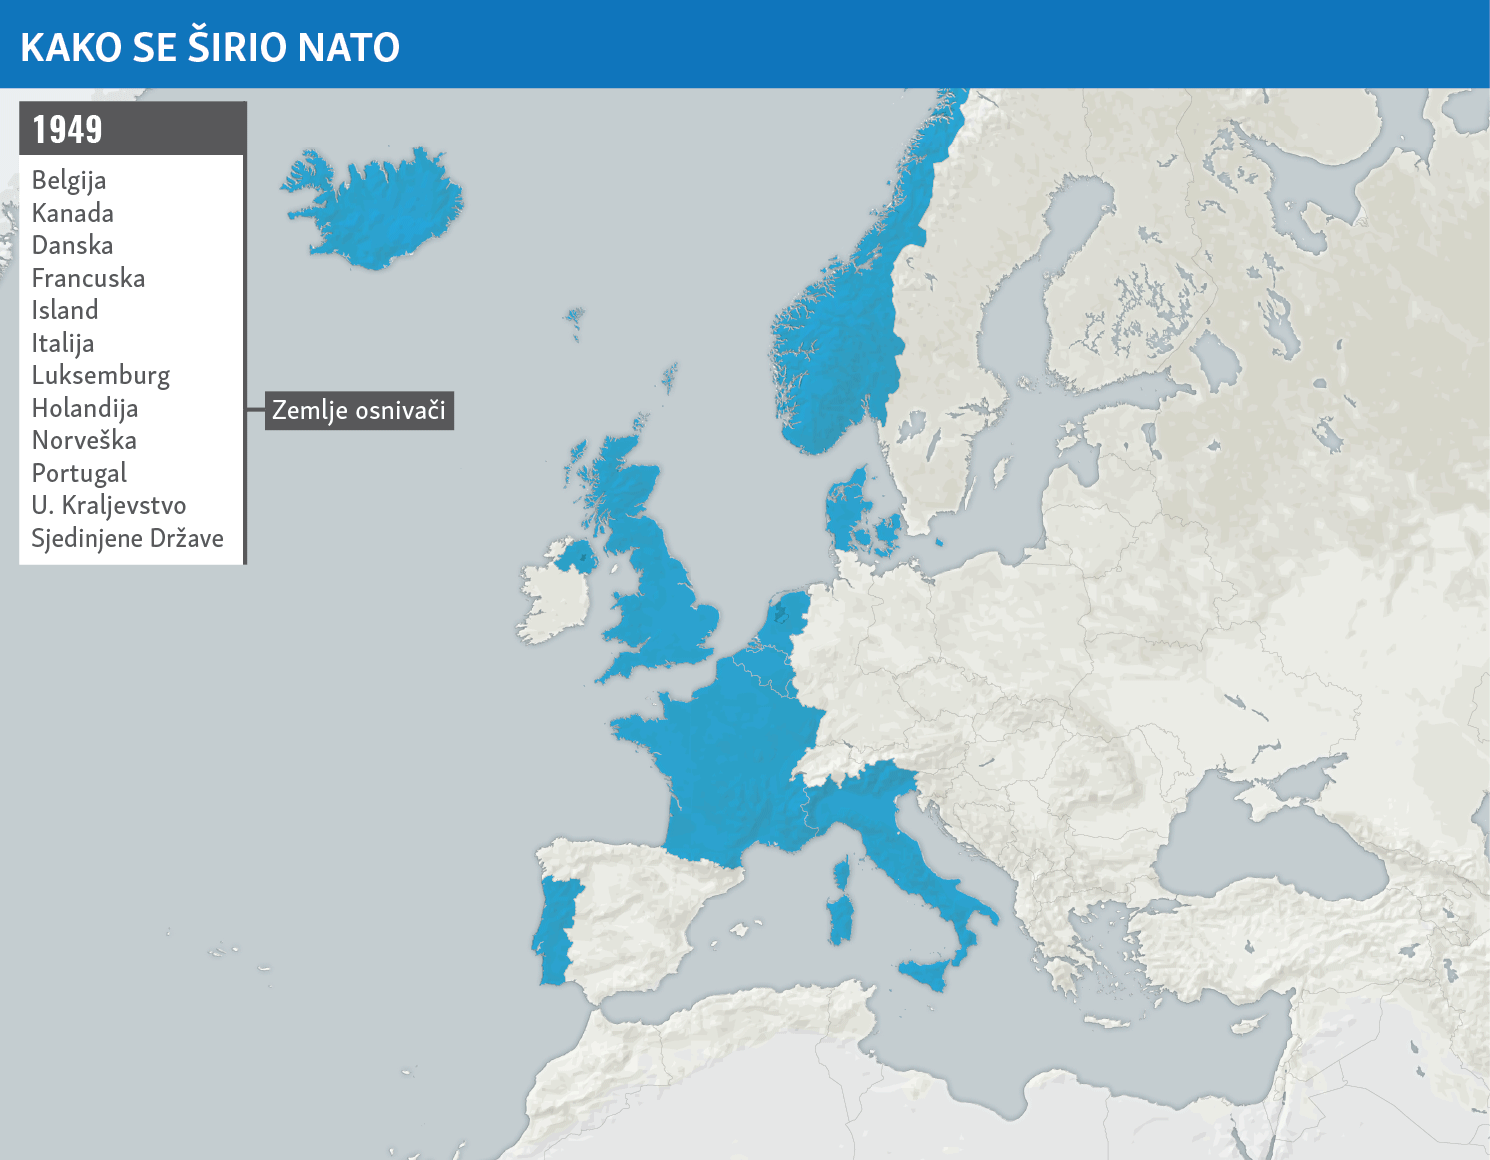The height and width of the screenshot is (1160, 1490).
Task: Click Luksemburg in the list
Action: (101, 375)
